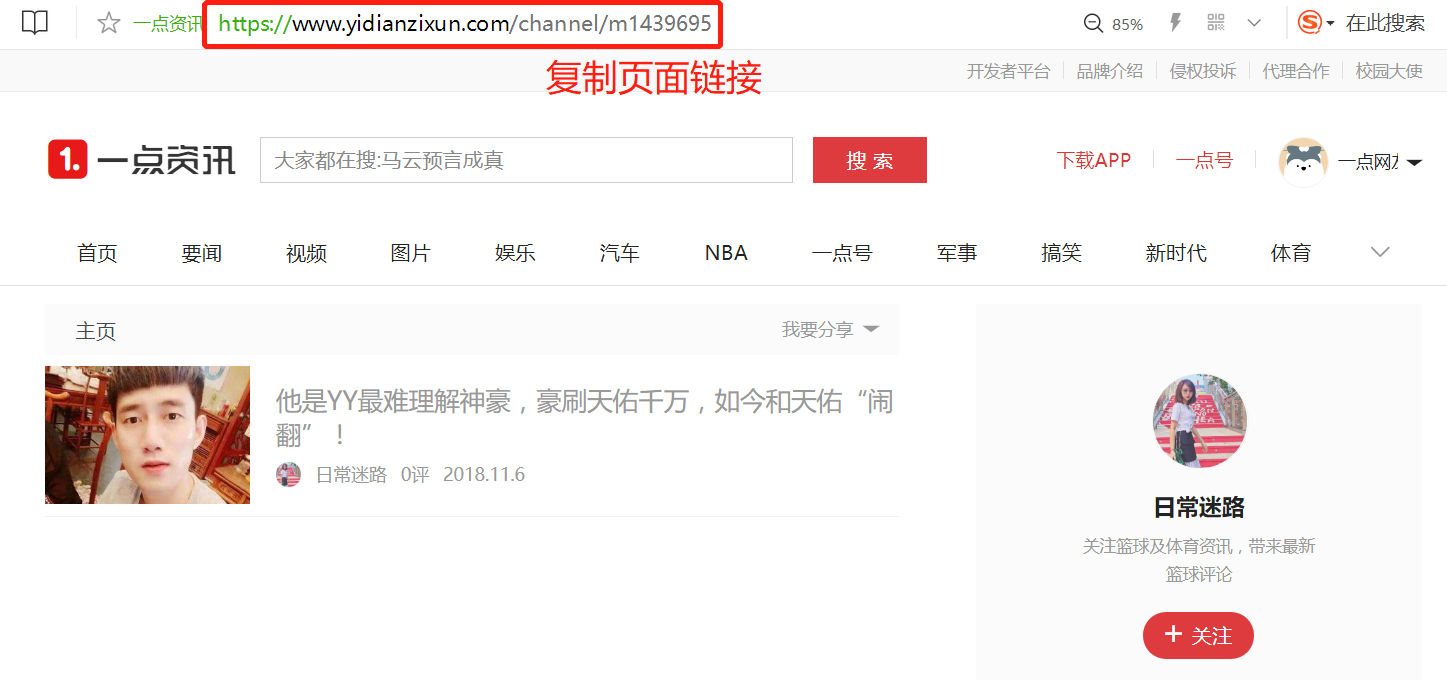Open 校园大使 link

(1389, 71)
